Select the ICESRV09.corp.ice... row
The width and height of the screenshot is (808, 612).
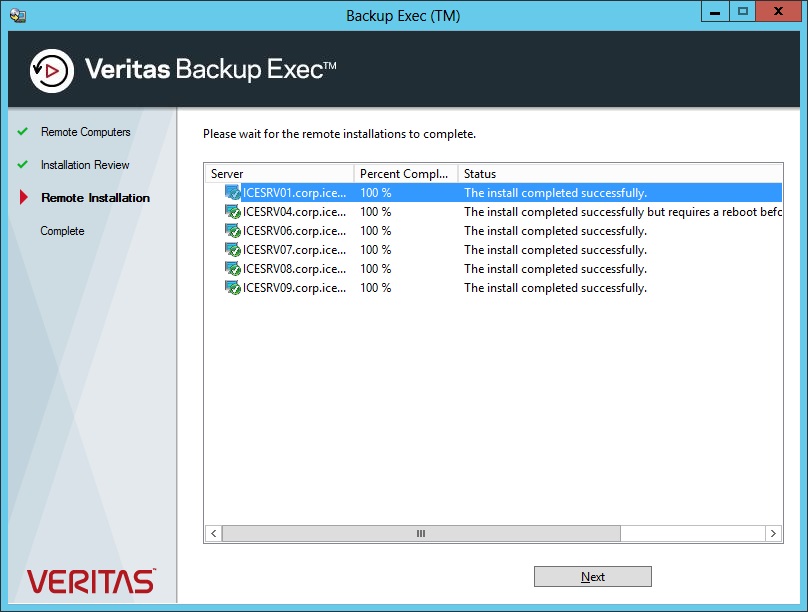click(494, 288)
